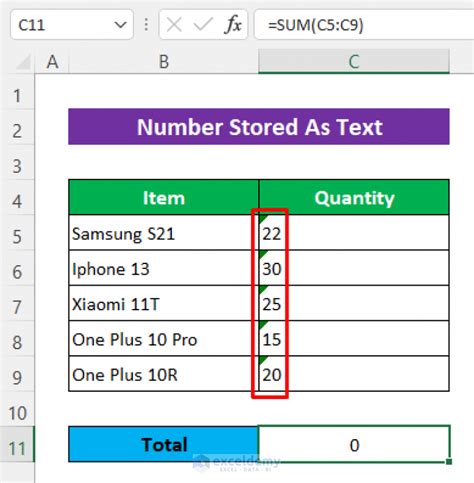Click the 'Quantity' header cell

[354, 197]
